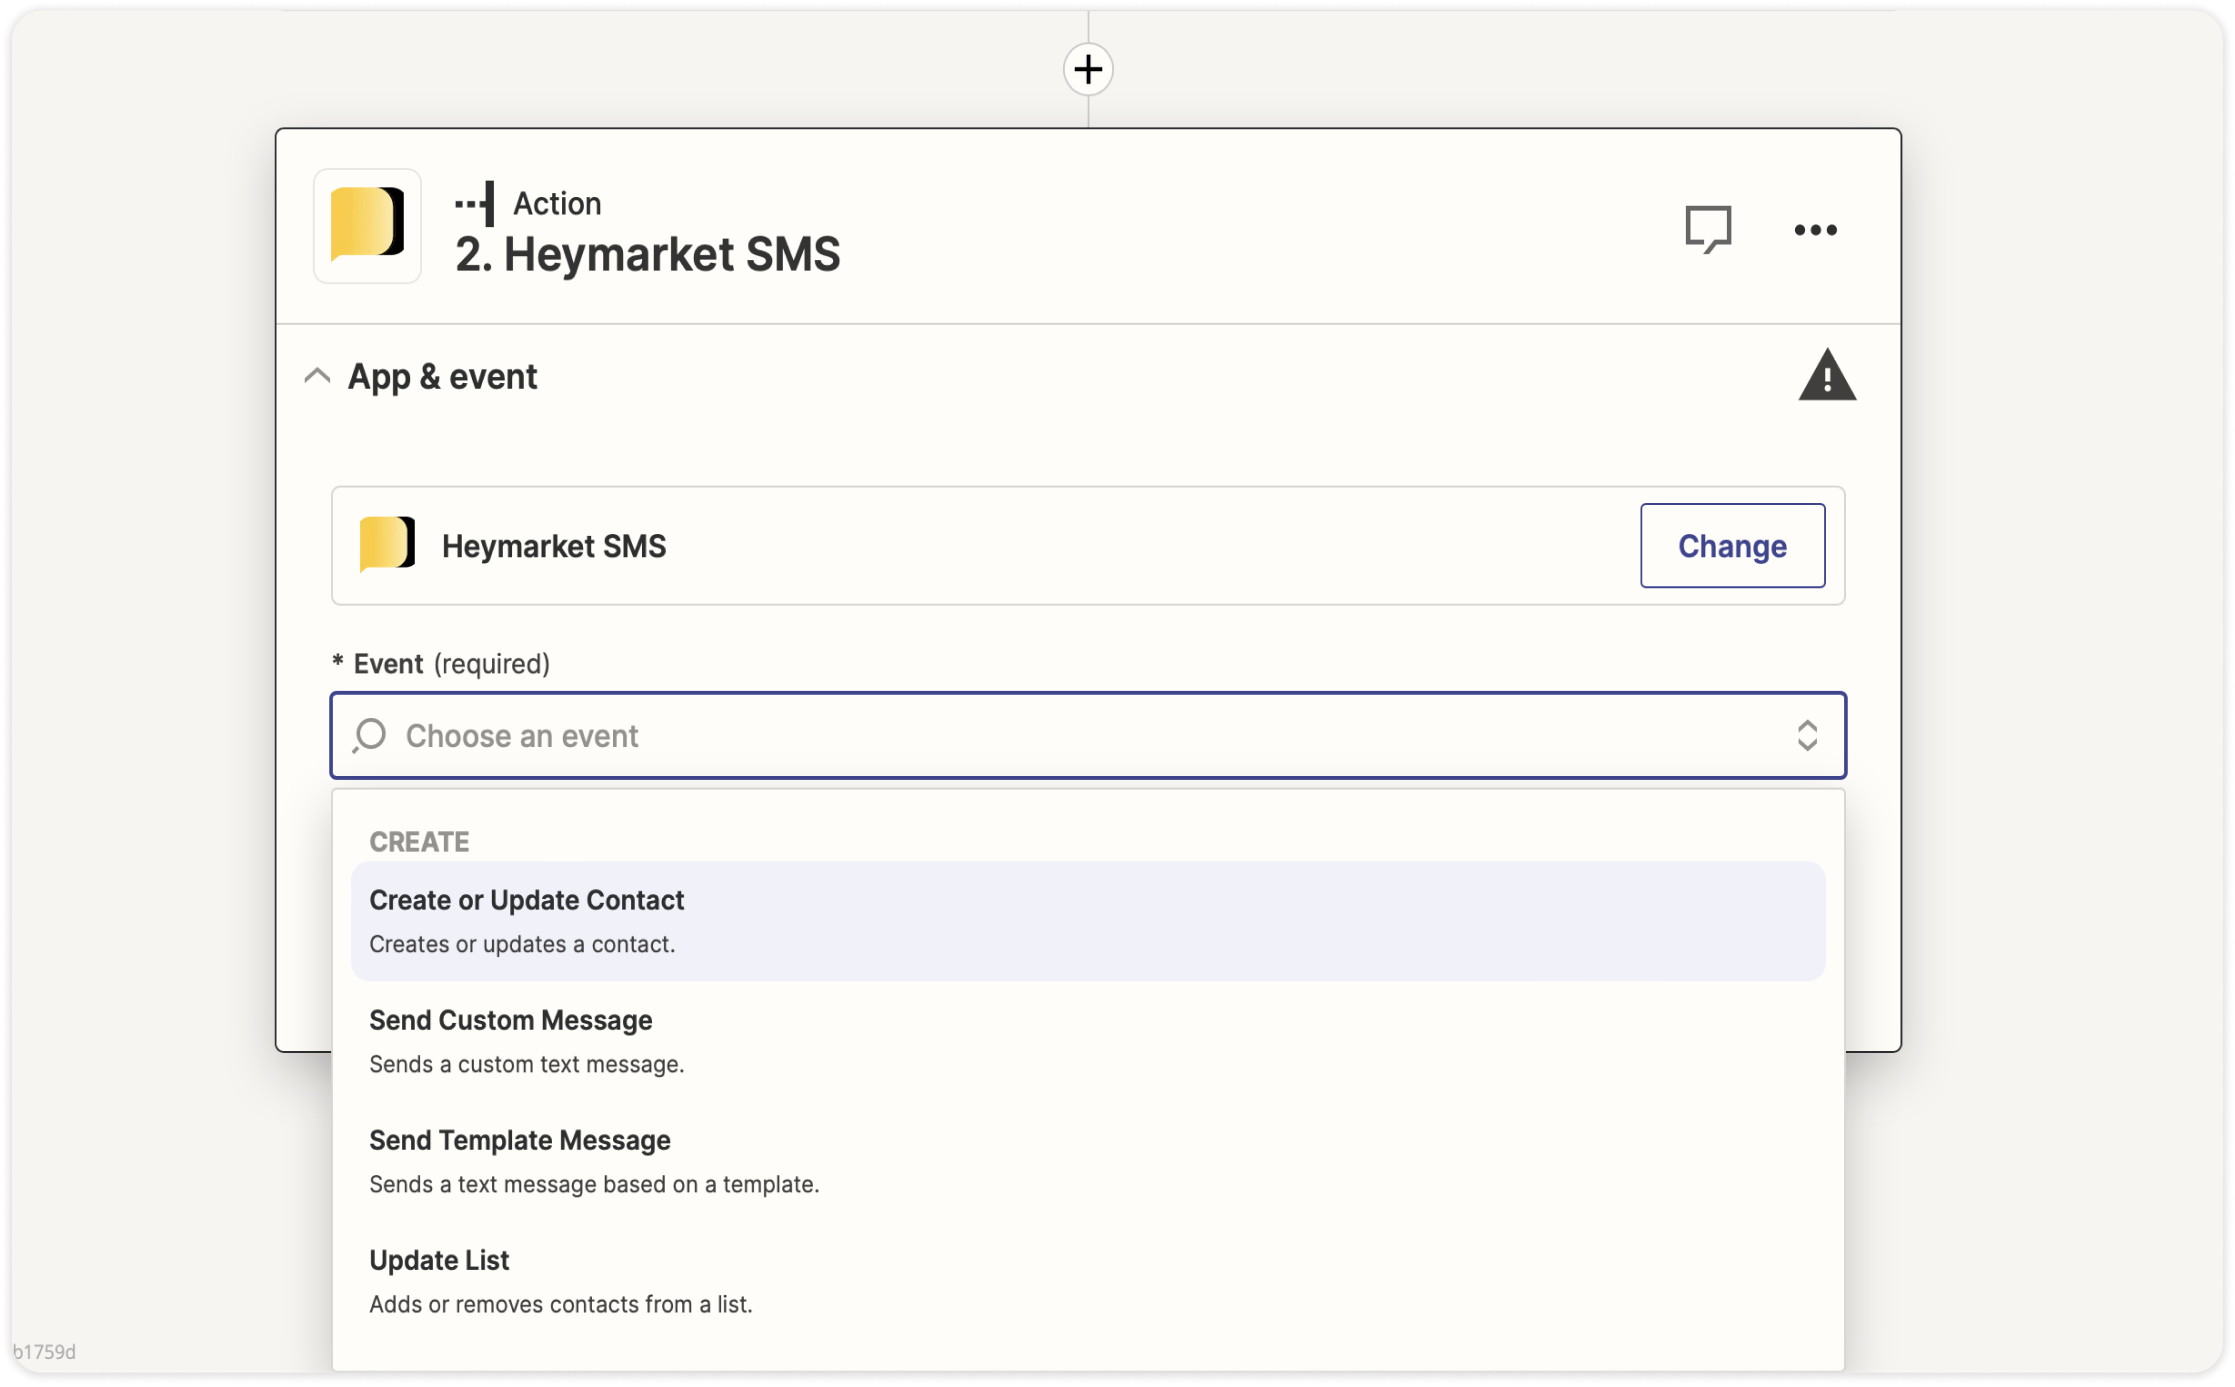Focus the Choose an event field
2235x1387 pixels.
pos(1088,735)
